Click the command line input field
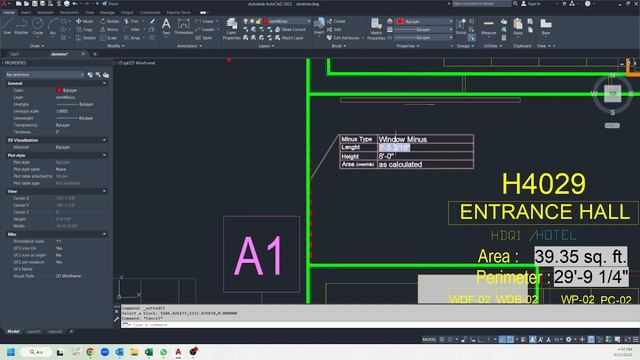Image resolution: width=640 pixels, height=360 pixels. tap(380, 324)
